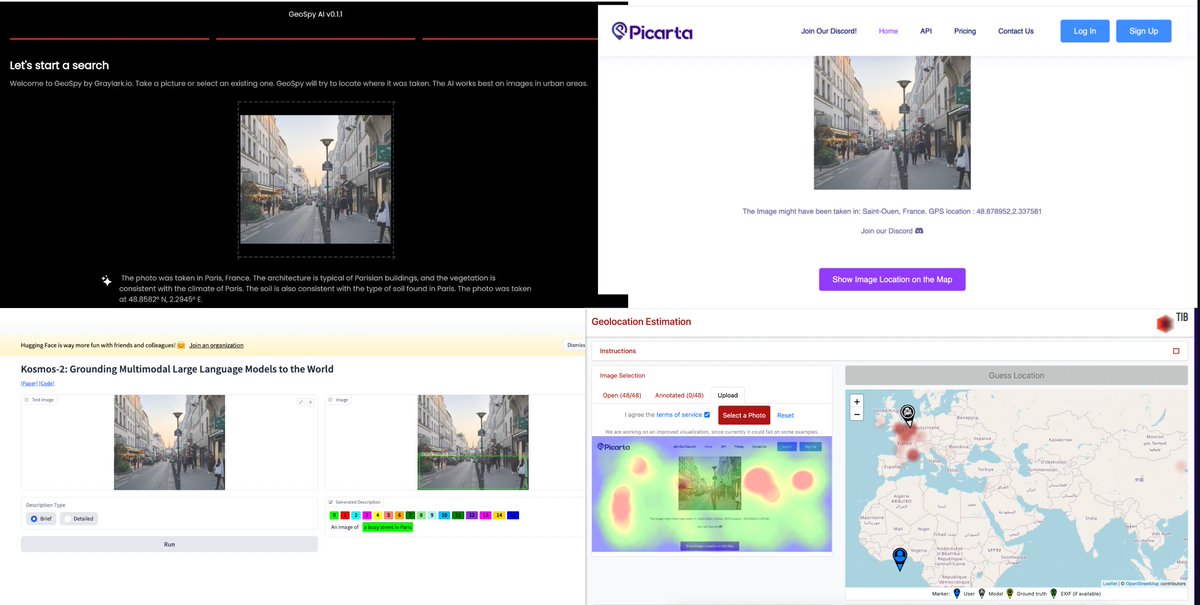This screenshot has height=605, width=1200.
Task: Open the Join an organization link
Action: [x=216, y=345]
